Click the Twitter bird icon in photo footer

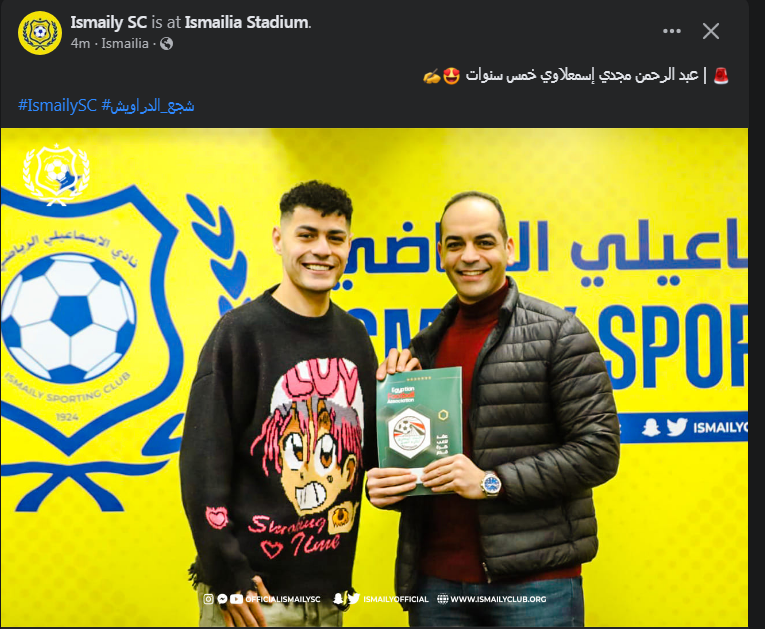click(354, 599)
